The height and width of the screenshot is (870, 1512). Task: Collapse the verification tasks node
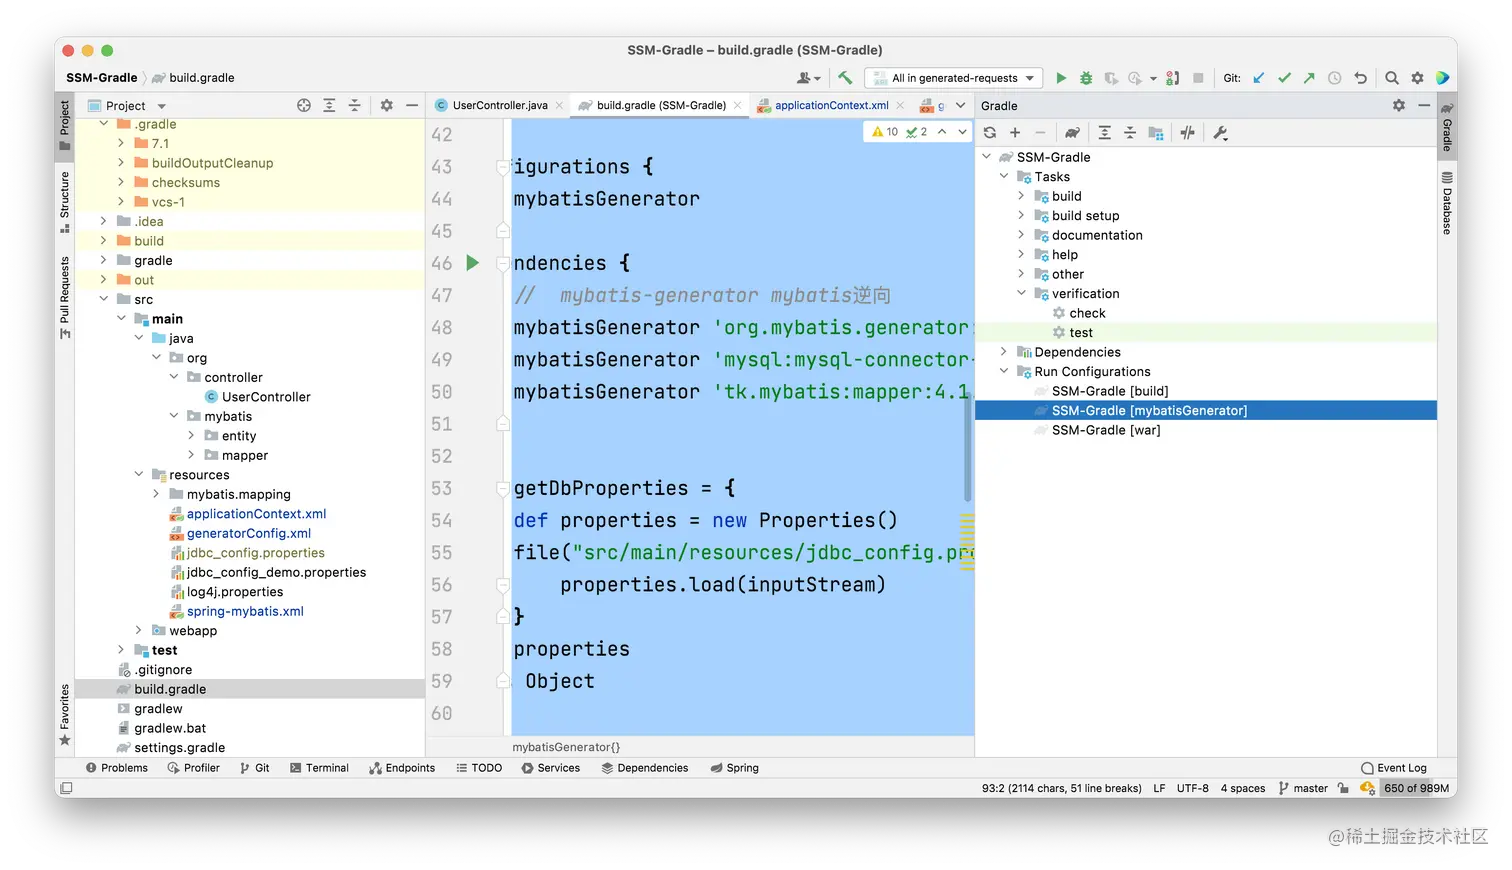click(x=1021, y=293)
